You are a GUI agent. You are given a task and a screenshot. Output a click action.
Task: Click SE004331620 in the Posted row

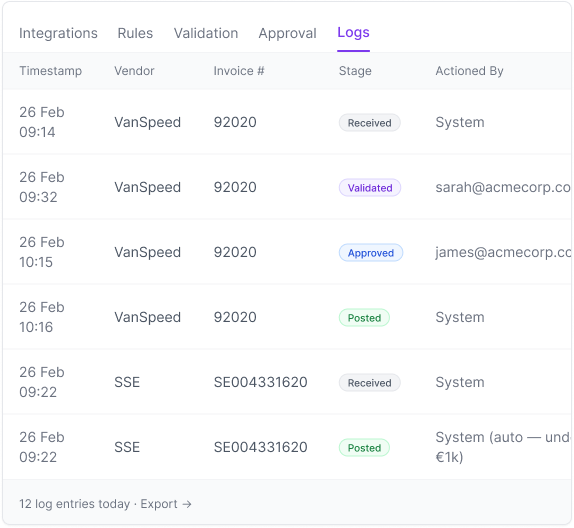point(260,447)
